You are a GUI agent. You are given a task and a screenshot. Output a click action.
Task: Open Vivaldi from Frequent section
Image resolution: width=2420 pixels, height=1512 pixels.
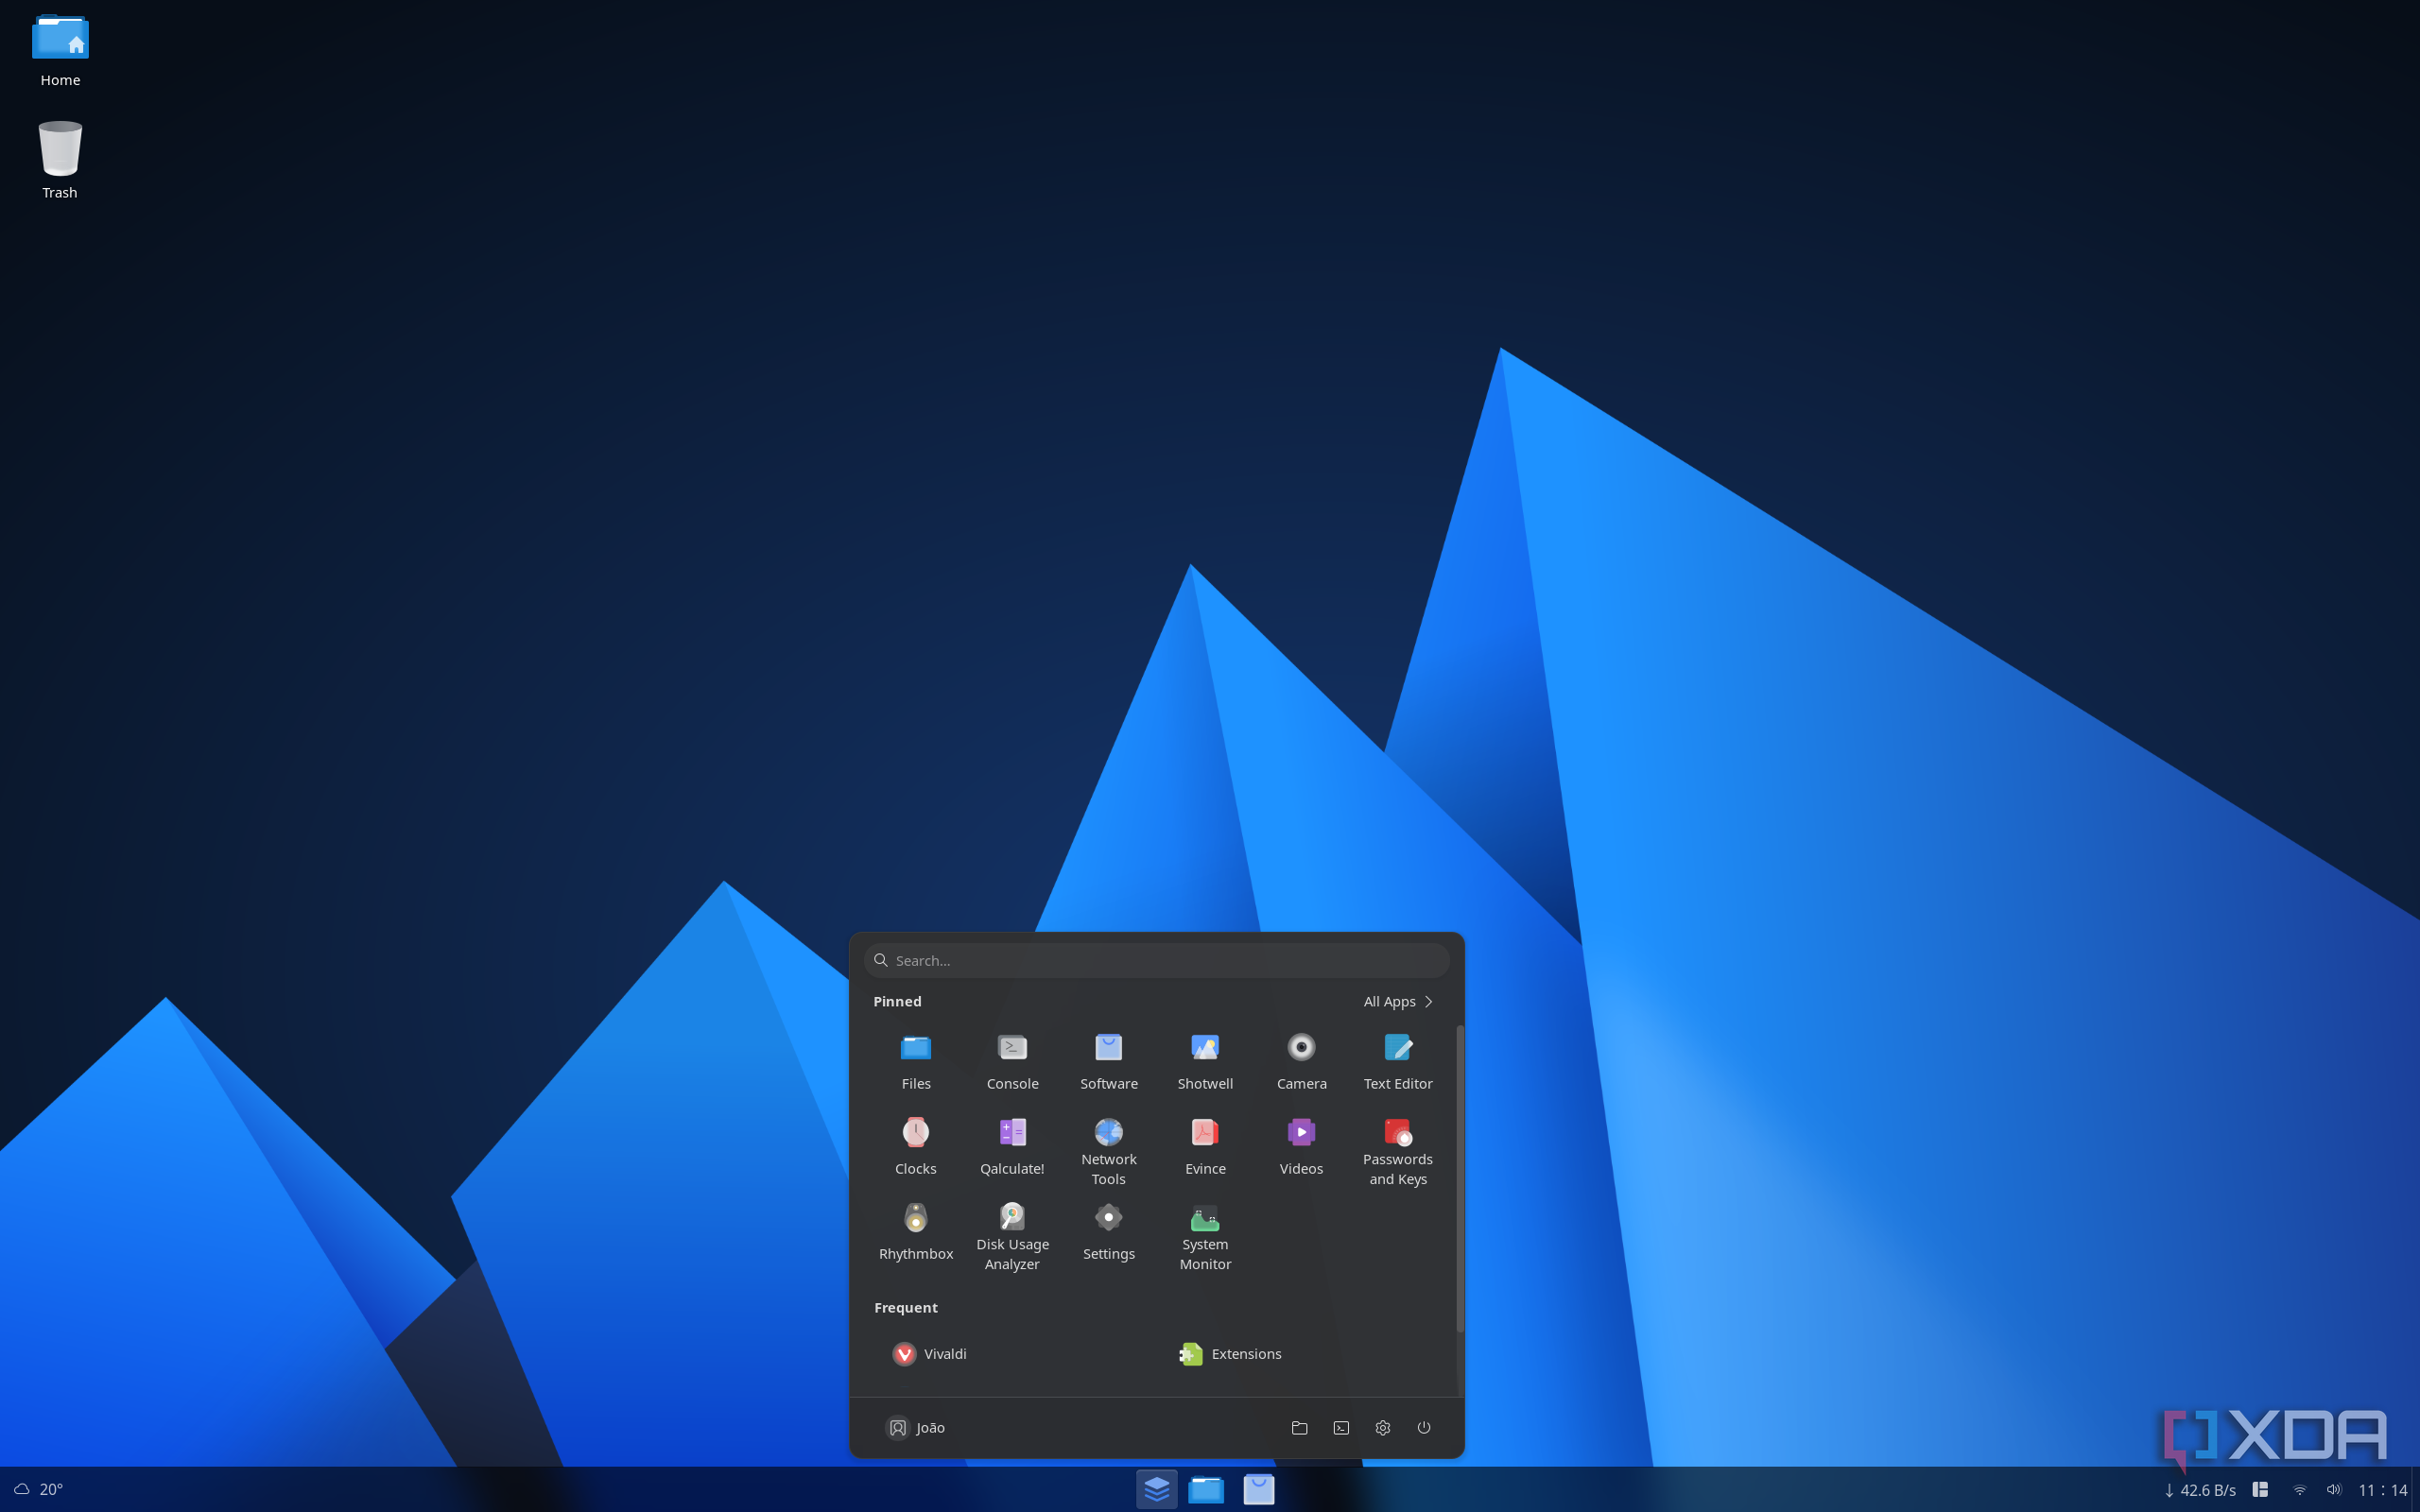(930, 1353)
